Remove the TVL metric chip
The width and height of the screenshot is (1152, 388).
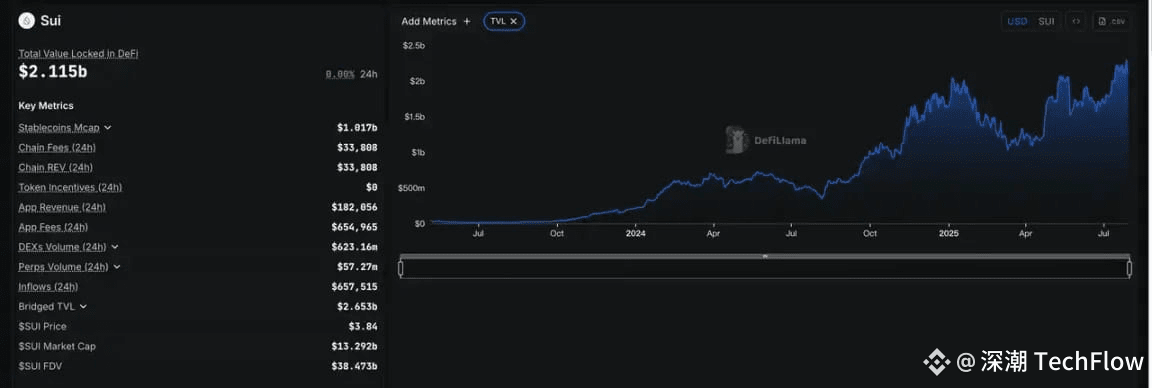pos(514,21)
